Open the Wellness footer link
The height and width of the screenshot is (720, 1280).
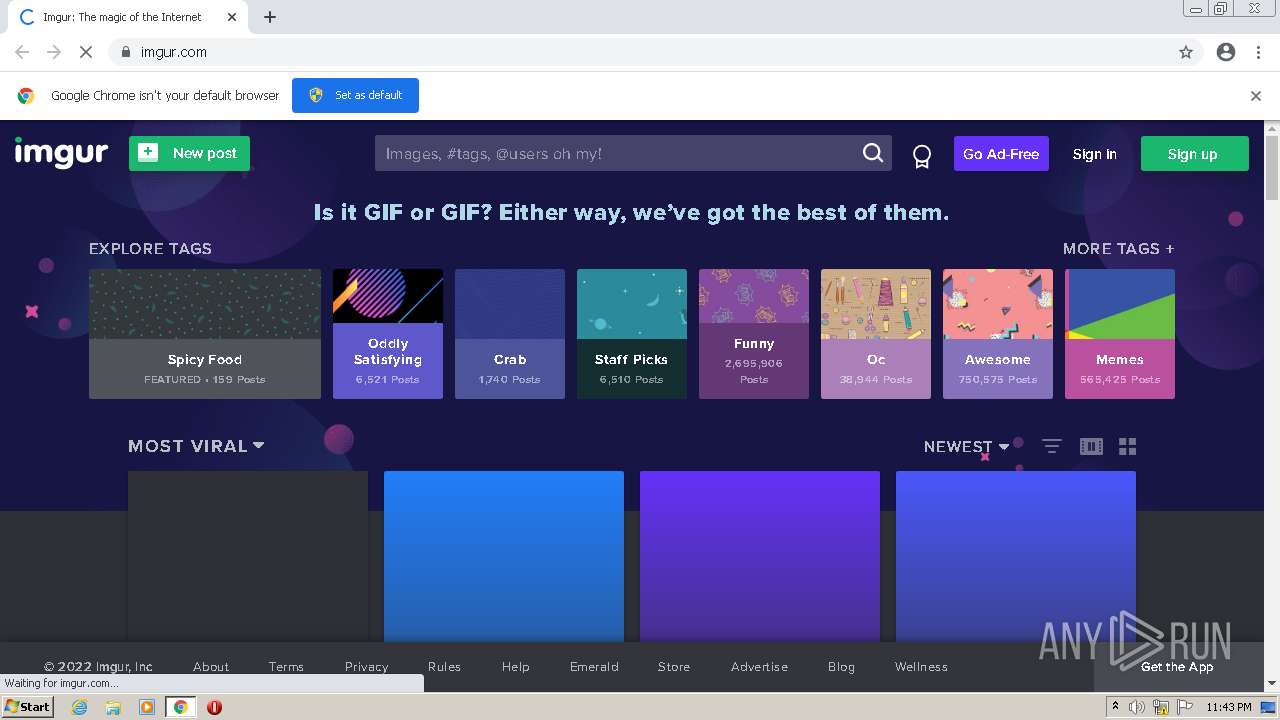click(x=921, y=667)
